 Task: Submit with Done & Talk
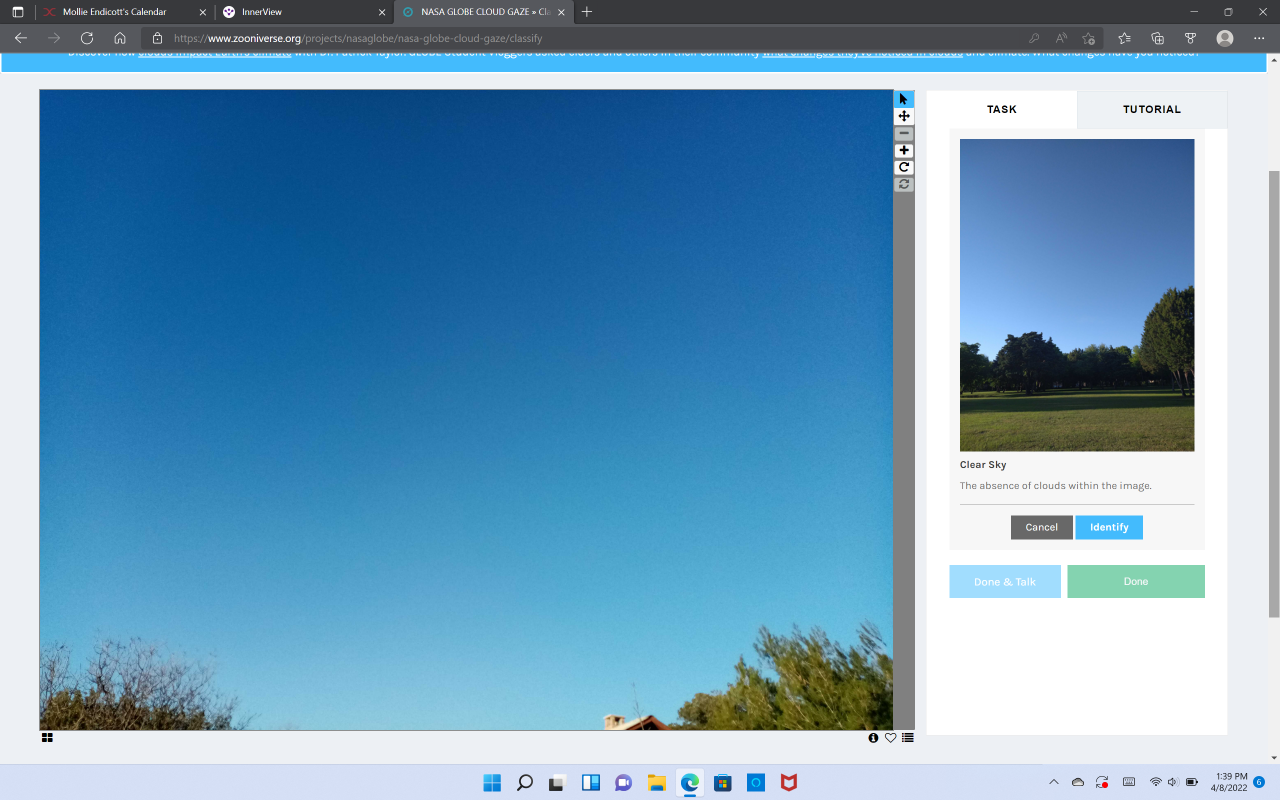pos(1005,582)
